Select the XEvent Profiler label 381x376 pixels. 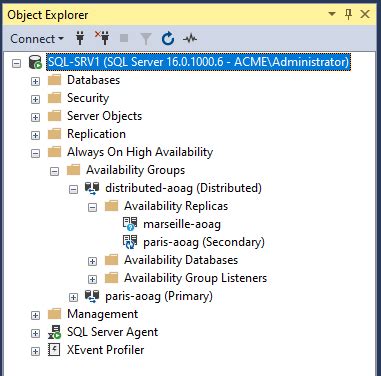click(x=105, y=350)
